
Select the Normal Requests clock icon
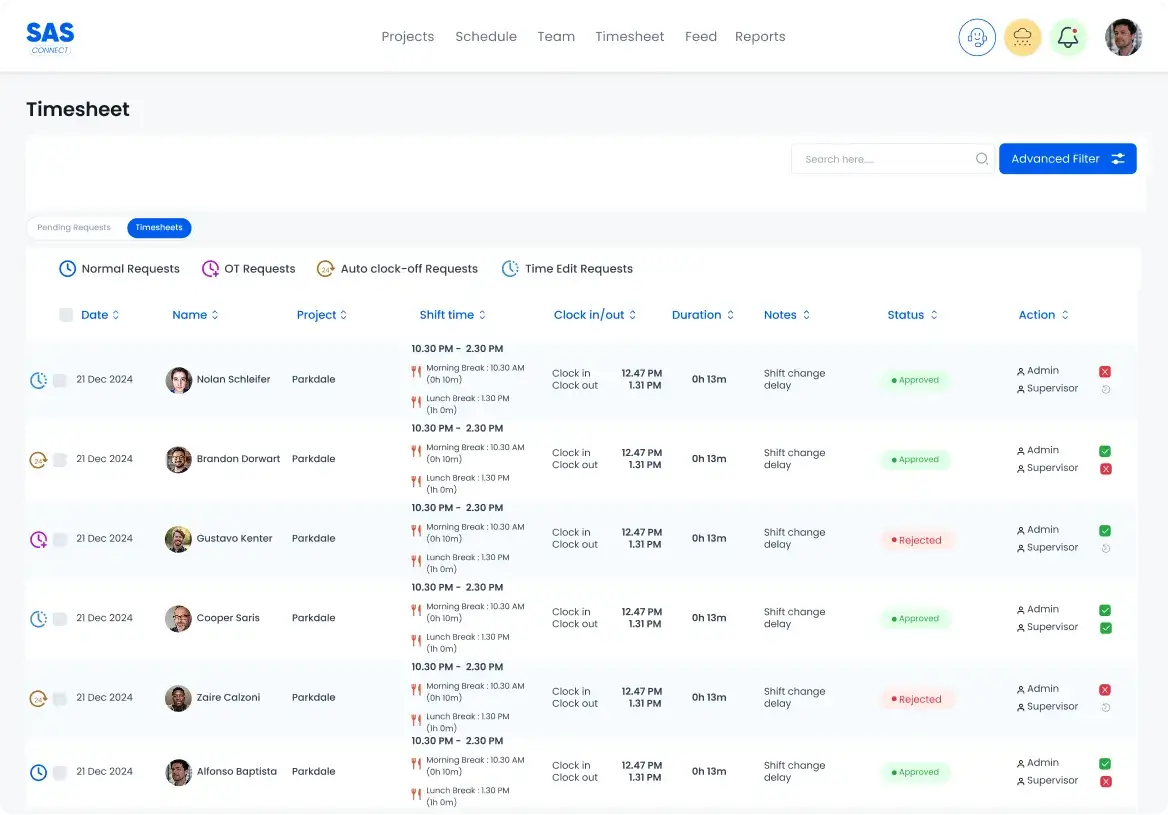[x=66, y=268]
